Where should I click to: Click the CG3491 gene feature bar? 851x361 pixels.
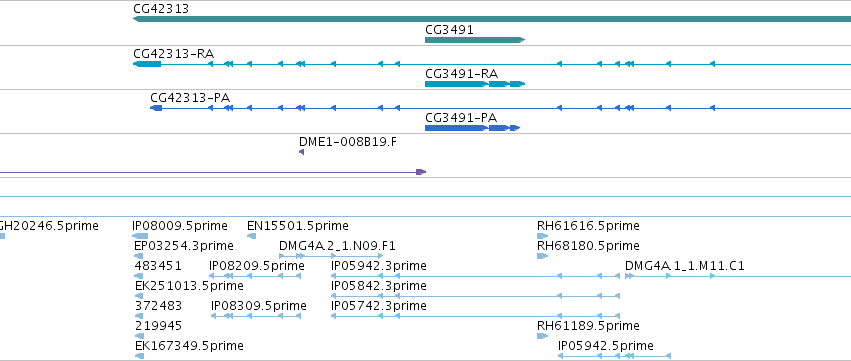[x=475, y=40]
